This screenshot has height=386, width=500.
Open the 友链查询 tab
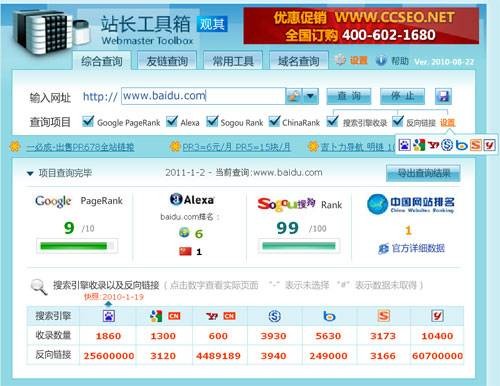pos(167,61)
